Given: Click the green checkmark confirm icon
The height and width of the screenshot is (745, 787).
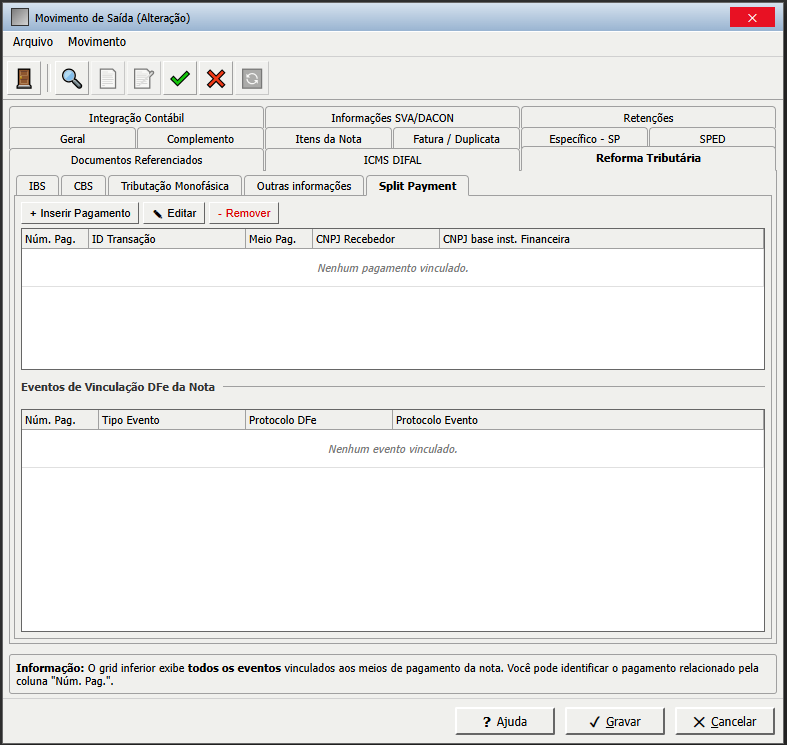Looking at the screenshot, I should (x=180, y=78).
